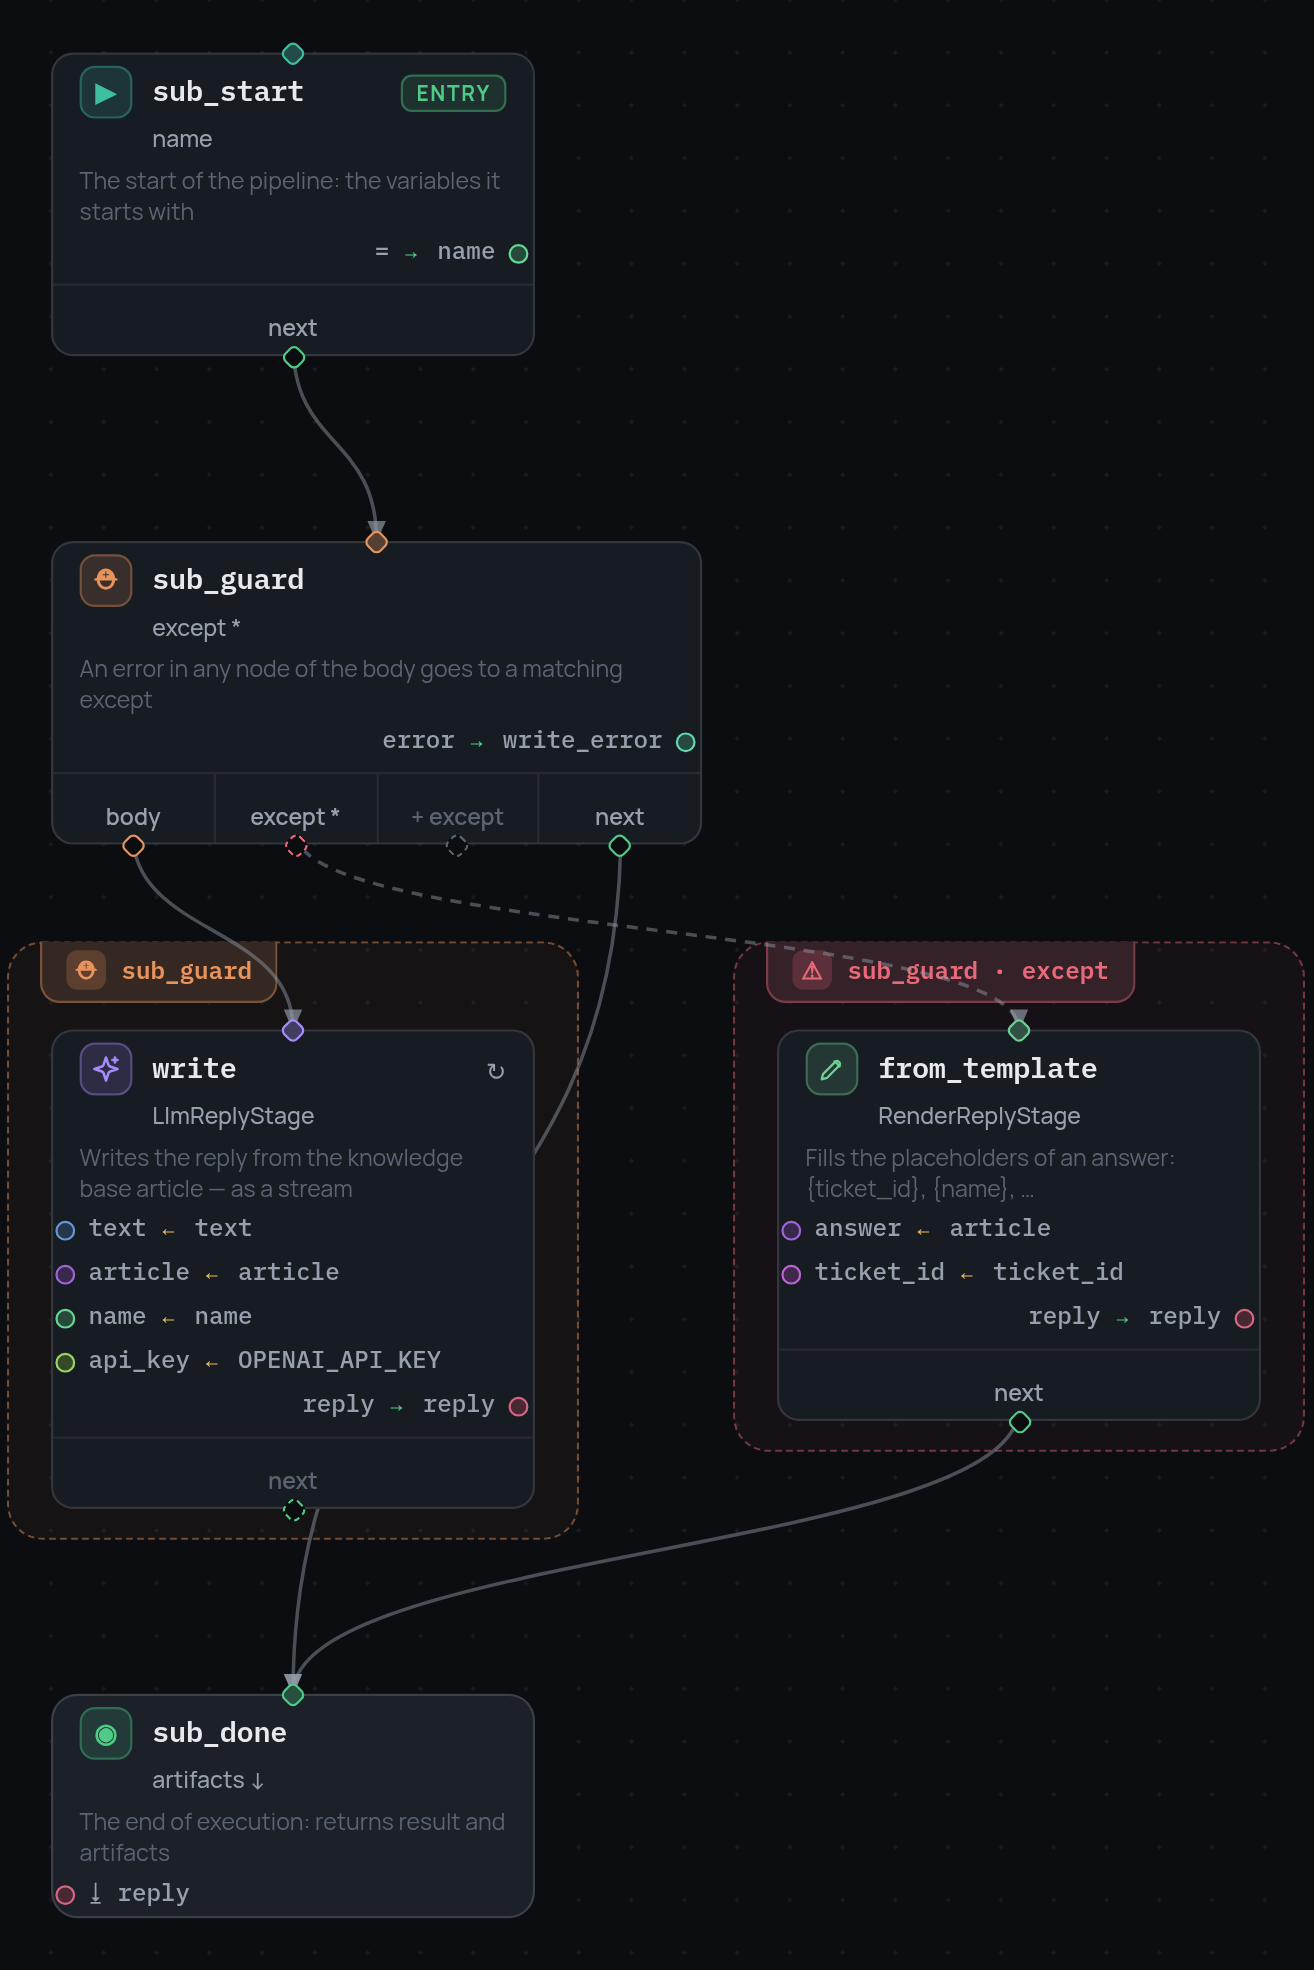Select the next branch tab on sub_guard
The width and height of the screenshot is (1314, 1970).
pyautogui.click(x=620, y=809)
